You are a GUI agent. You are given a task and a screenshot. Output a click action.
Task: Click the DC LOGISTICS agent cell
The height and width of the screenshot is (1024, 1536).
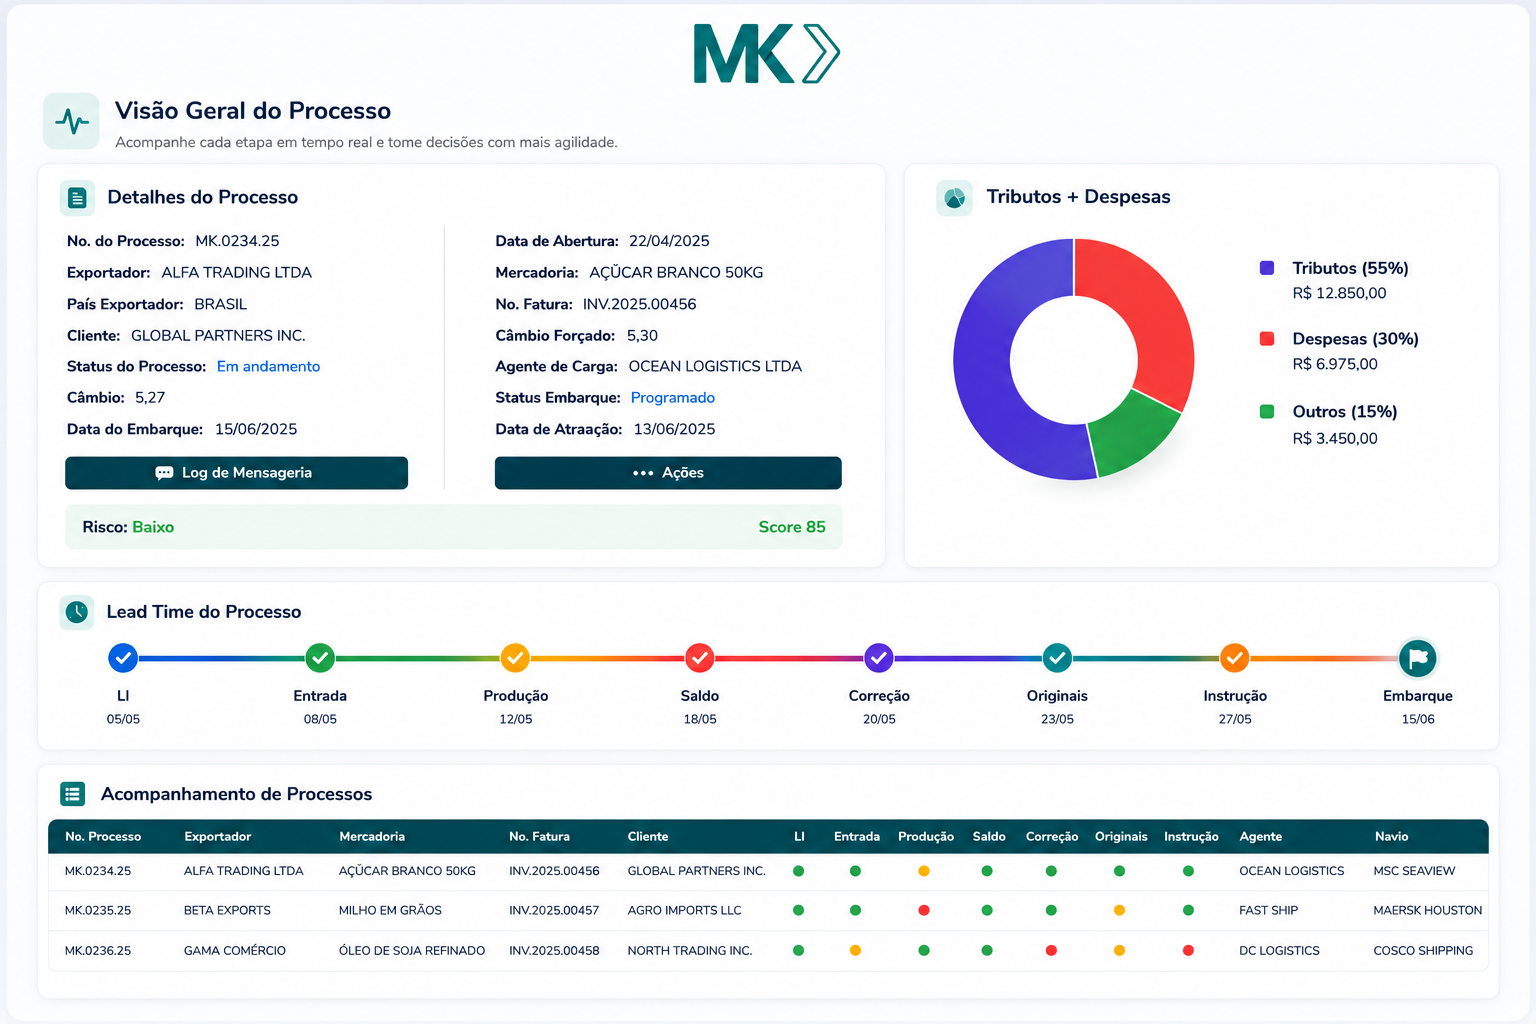pyautogui.click(x=1279, y=950)
